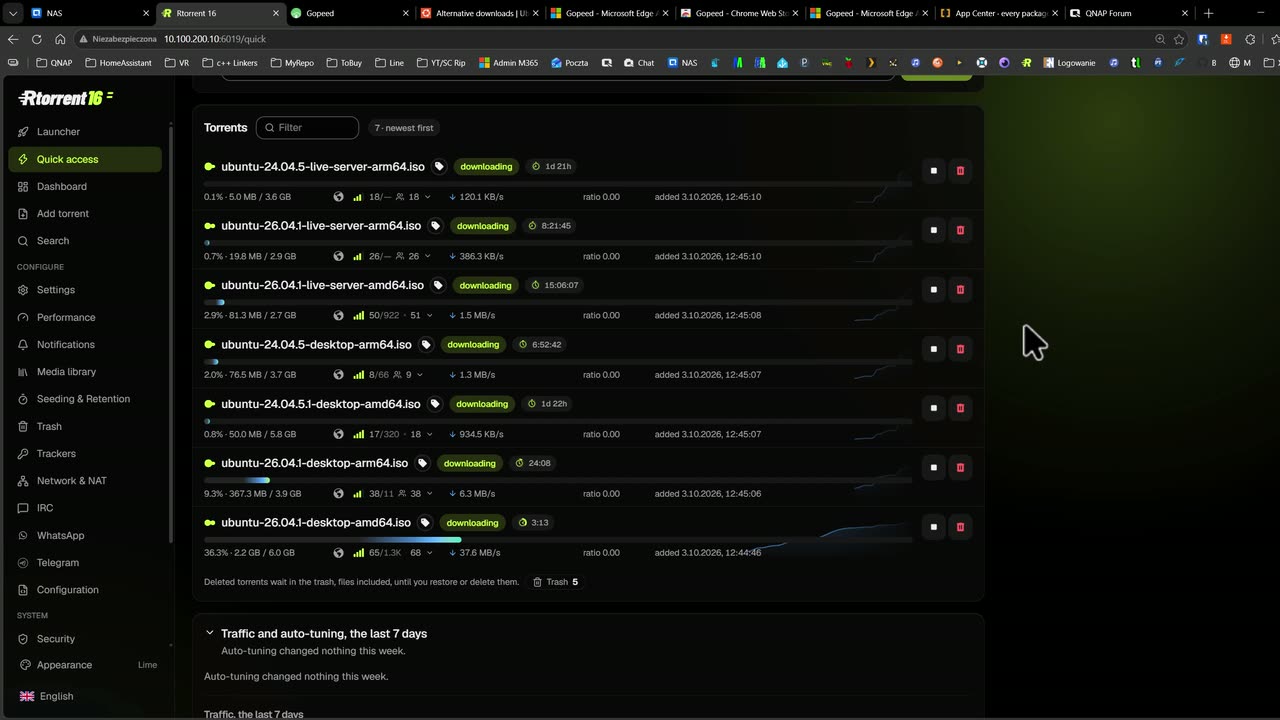Reload the page with the browser refresh button
The height and width of the screenshot is (720, 1280).
coord(36,39)
